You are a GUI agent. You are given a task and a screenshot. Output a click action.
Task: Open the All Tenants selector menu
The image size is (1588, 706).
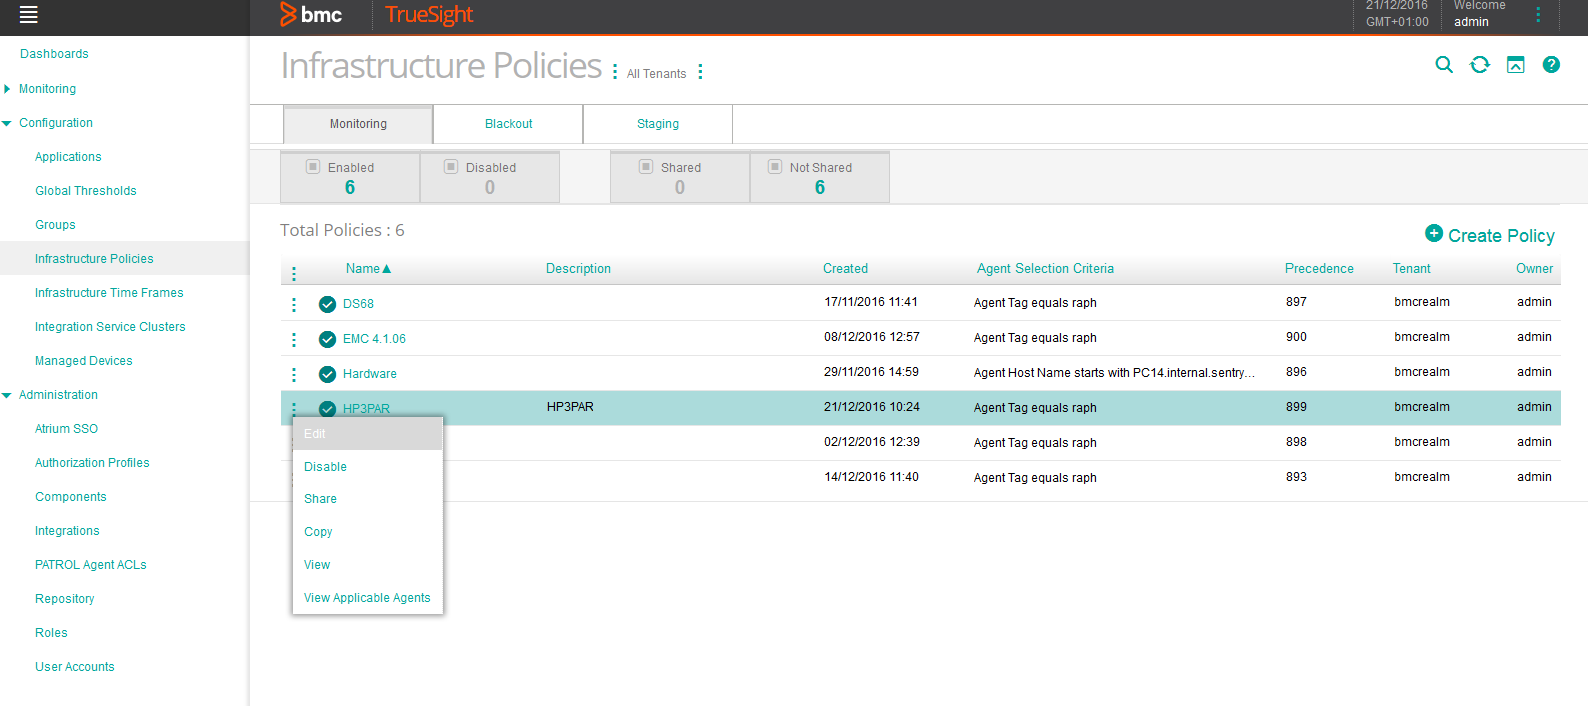700,72
